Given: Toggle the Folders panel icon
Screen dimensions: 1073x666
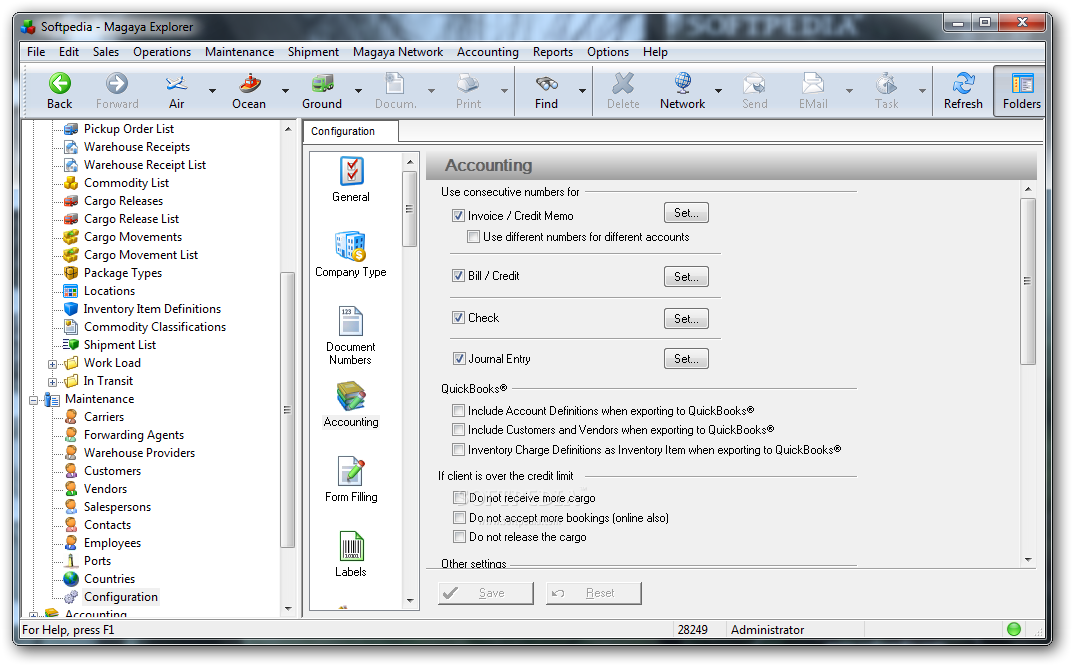Looking at the screenshot, I should tap(1022, 84).
